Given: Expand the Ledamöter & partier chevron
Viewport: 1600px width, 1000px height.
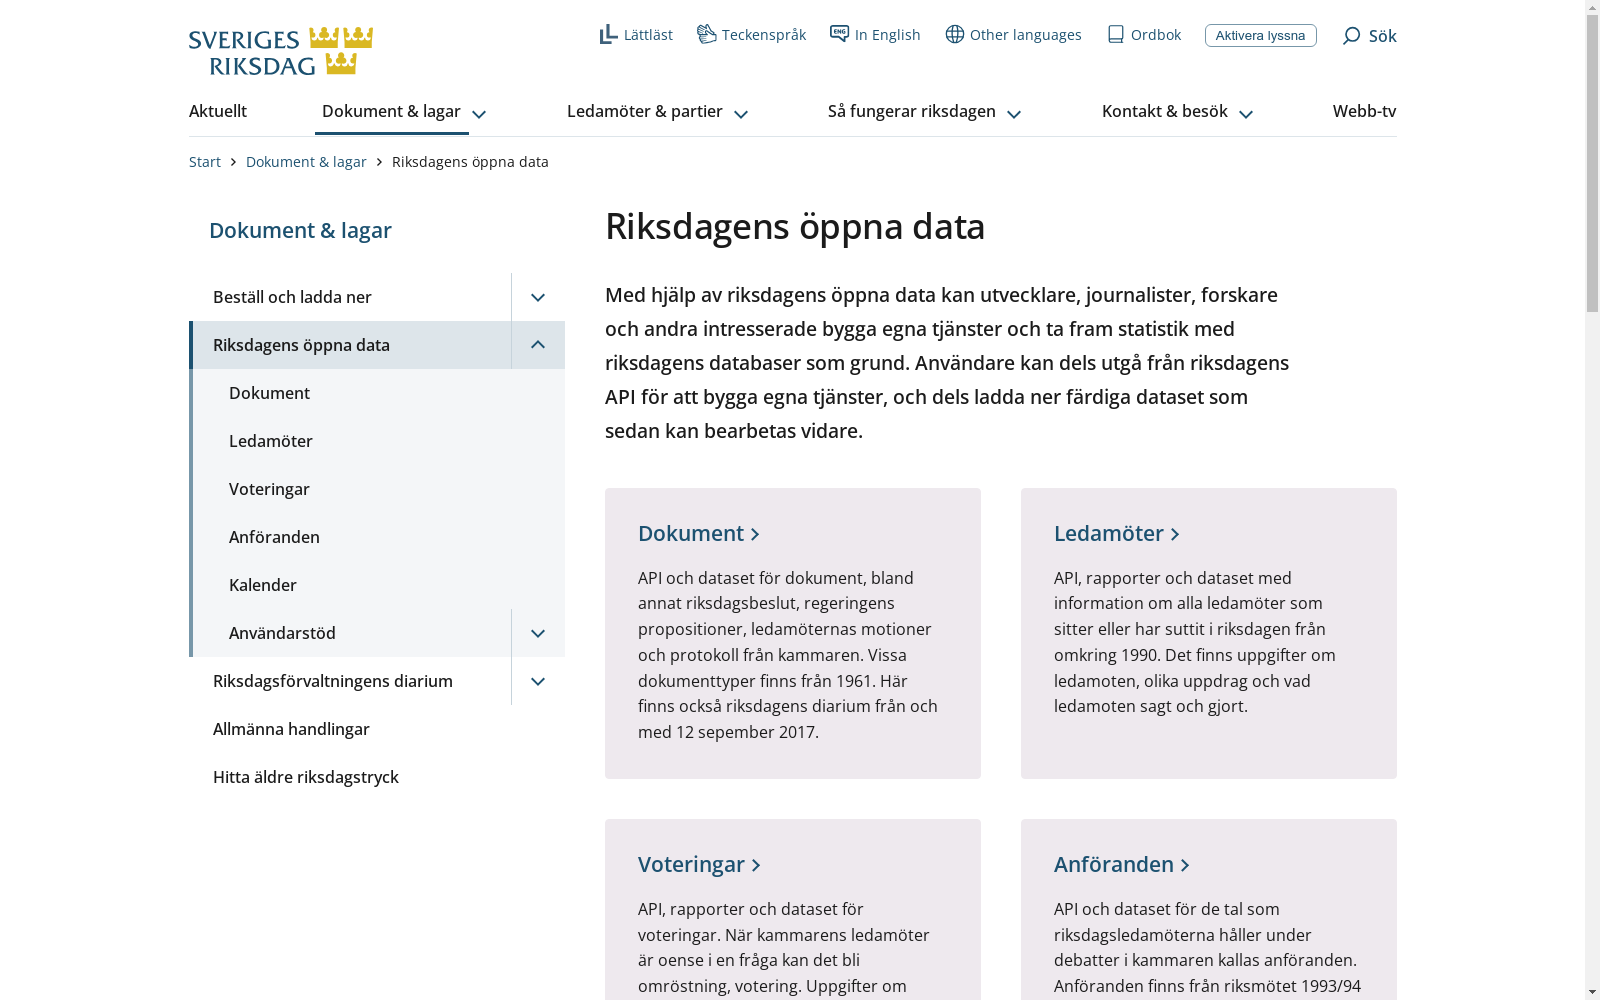Looking at the screenshot, I should (741, 114).
